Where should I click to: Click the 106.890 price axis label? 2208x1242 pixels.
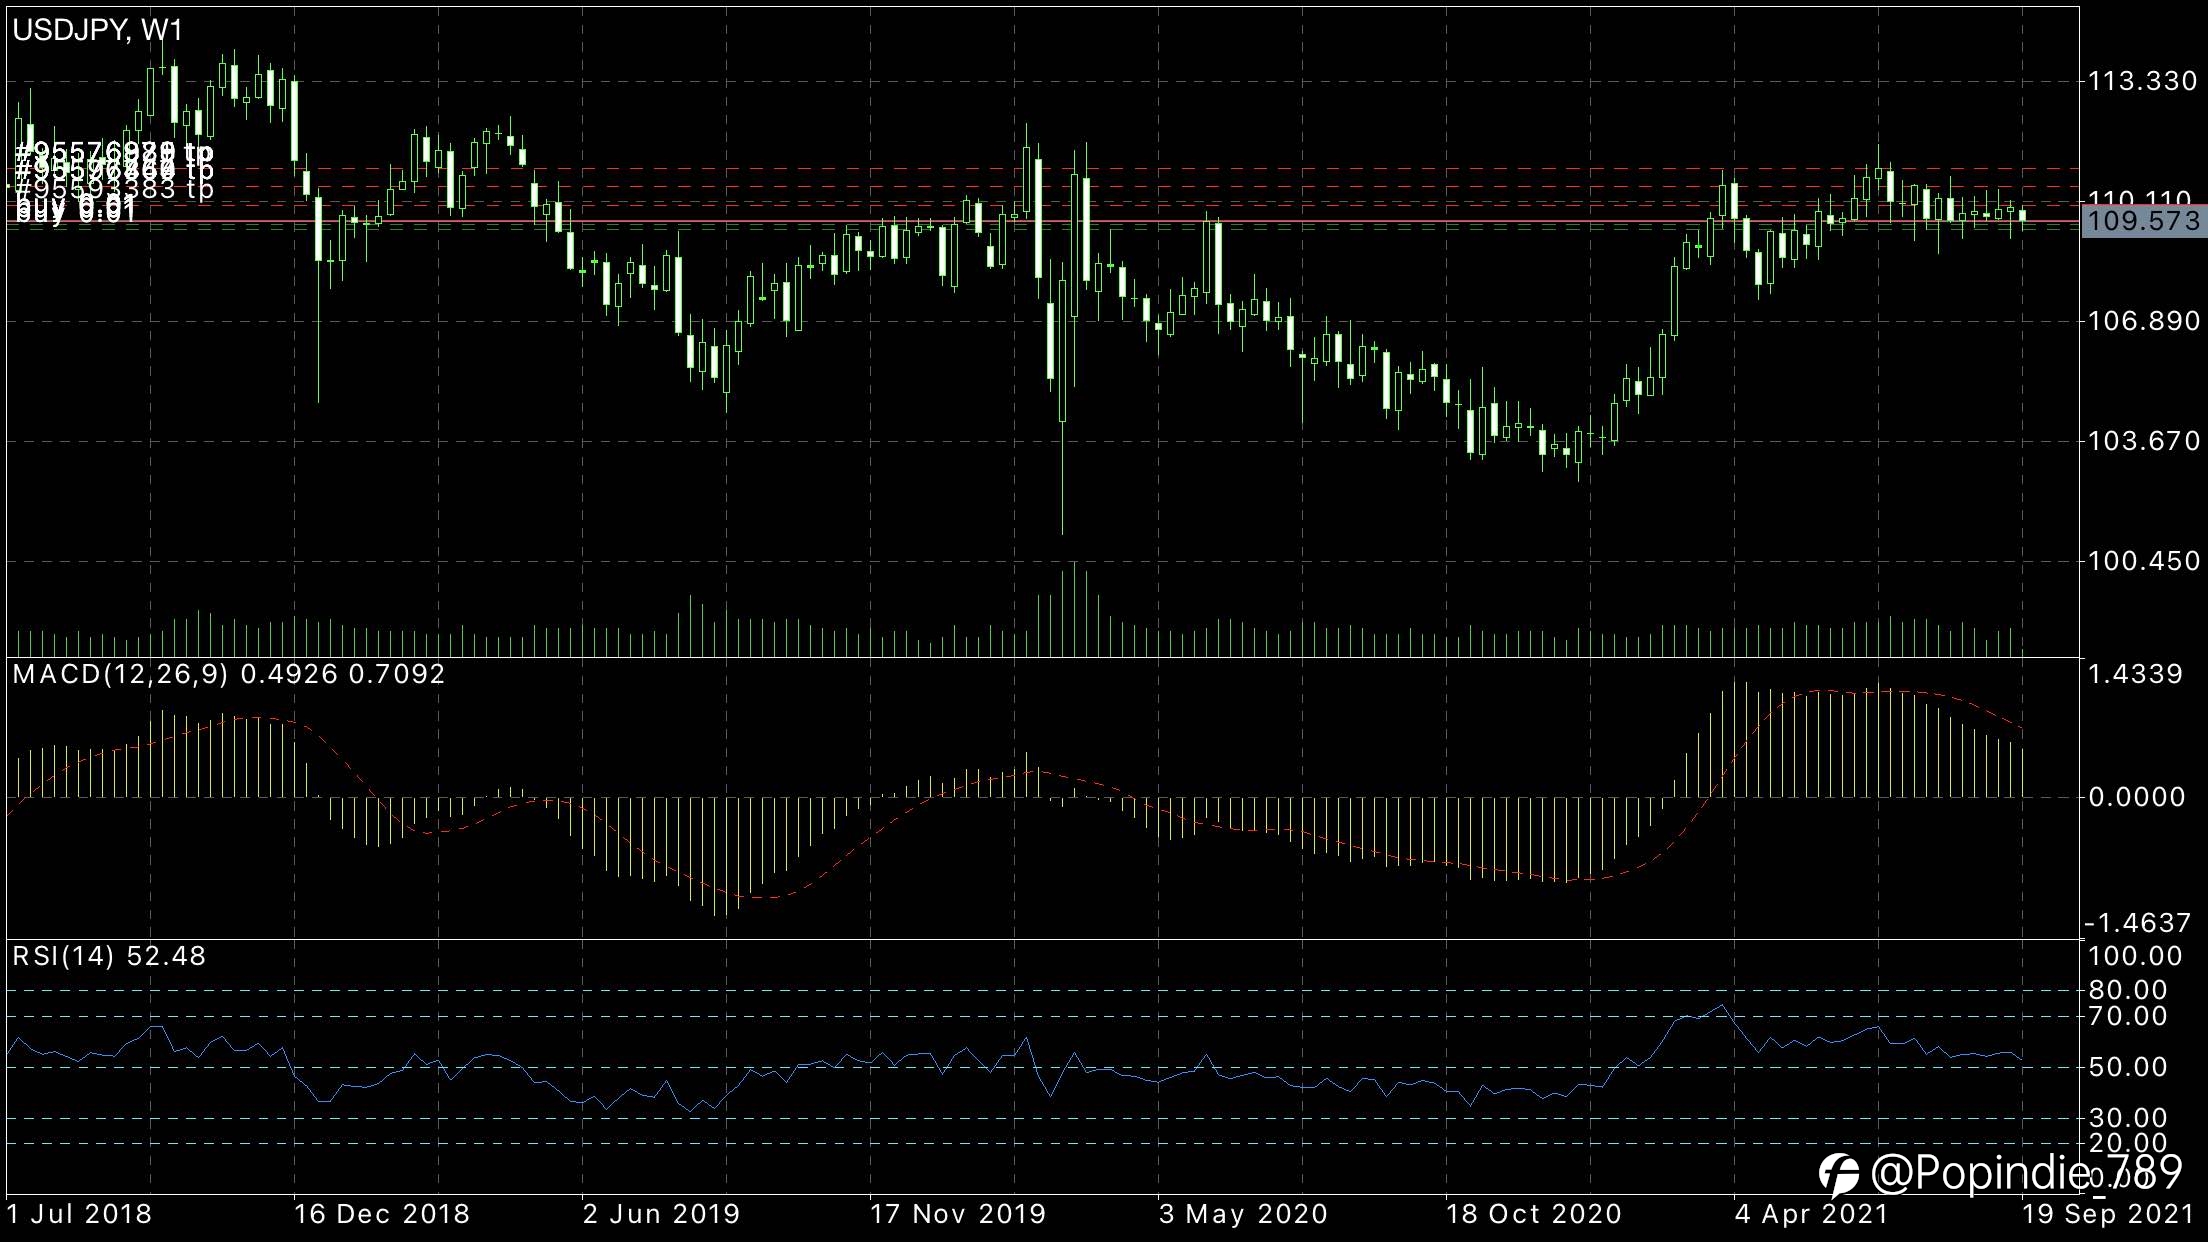click(2144, 321)
